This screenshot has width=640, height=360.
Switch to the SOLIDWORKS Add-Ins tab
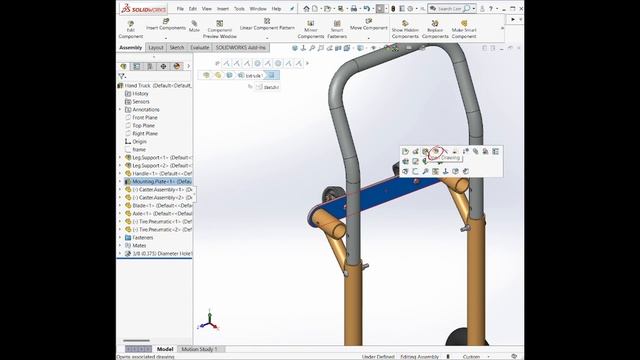click(x=240, y=48)
